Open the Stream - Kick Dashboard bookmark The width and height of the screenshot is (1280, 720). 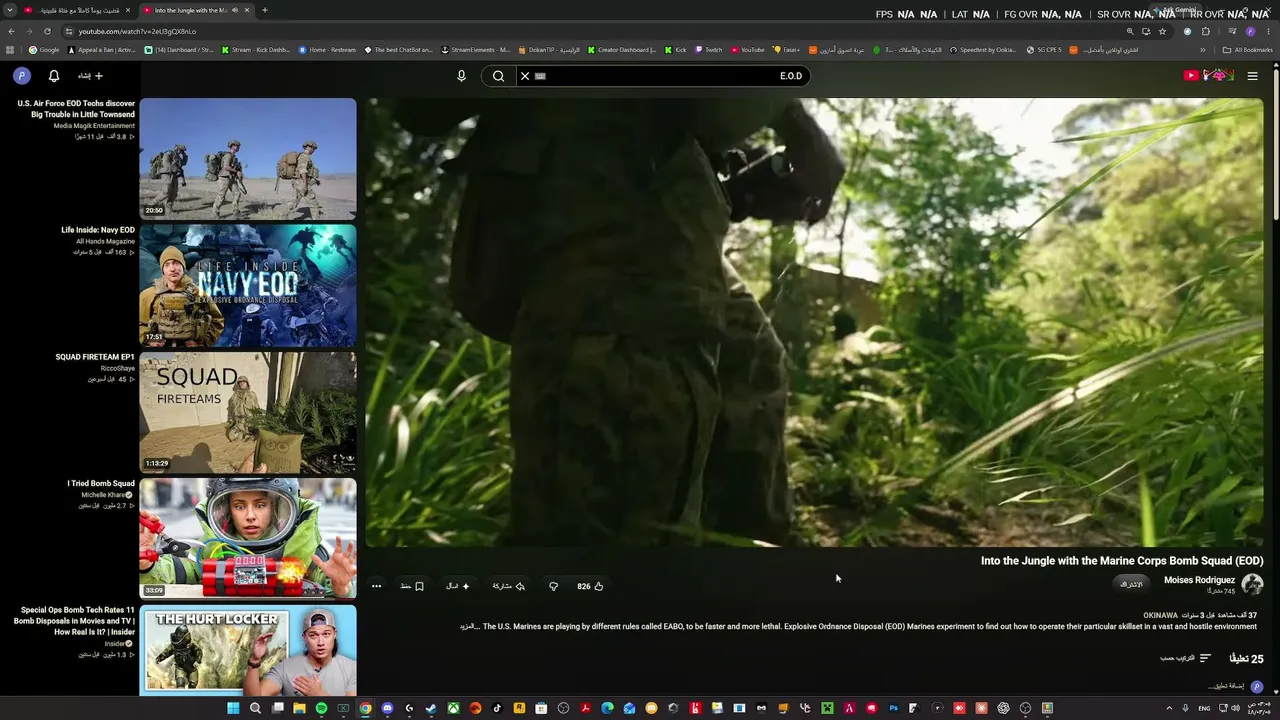coord(256,50)
